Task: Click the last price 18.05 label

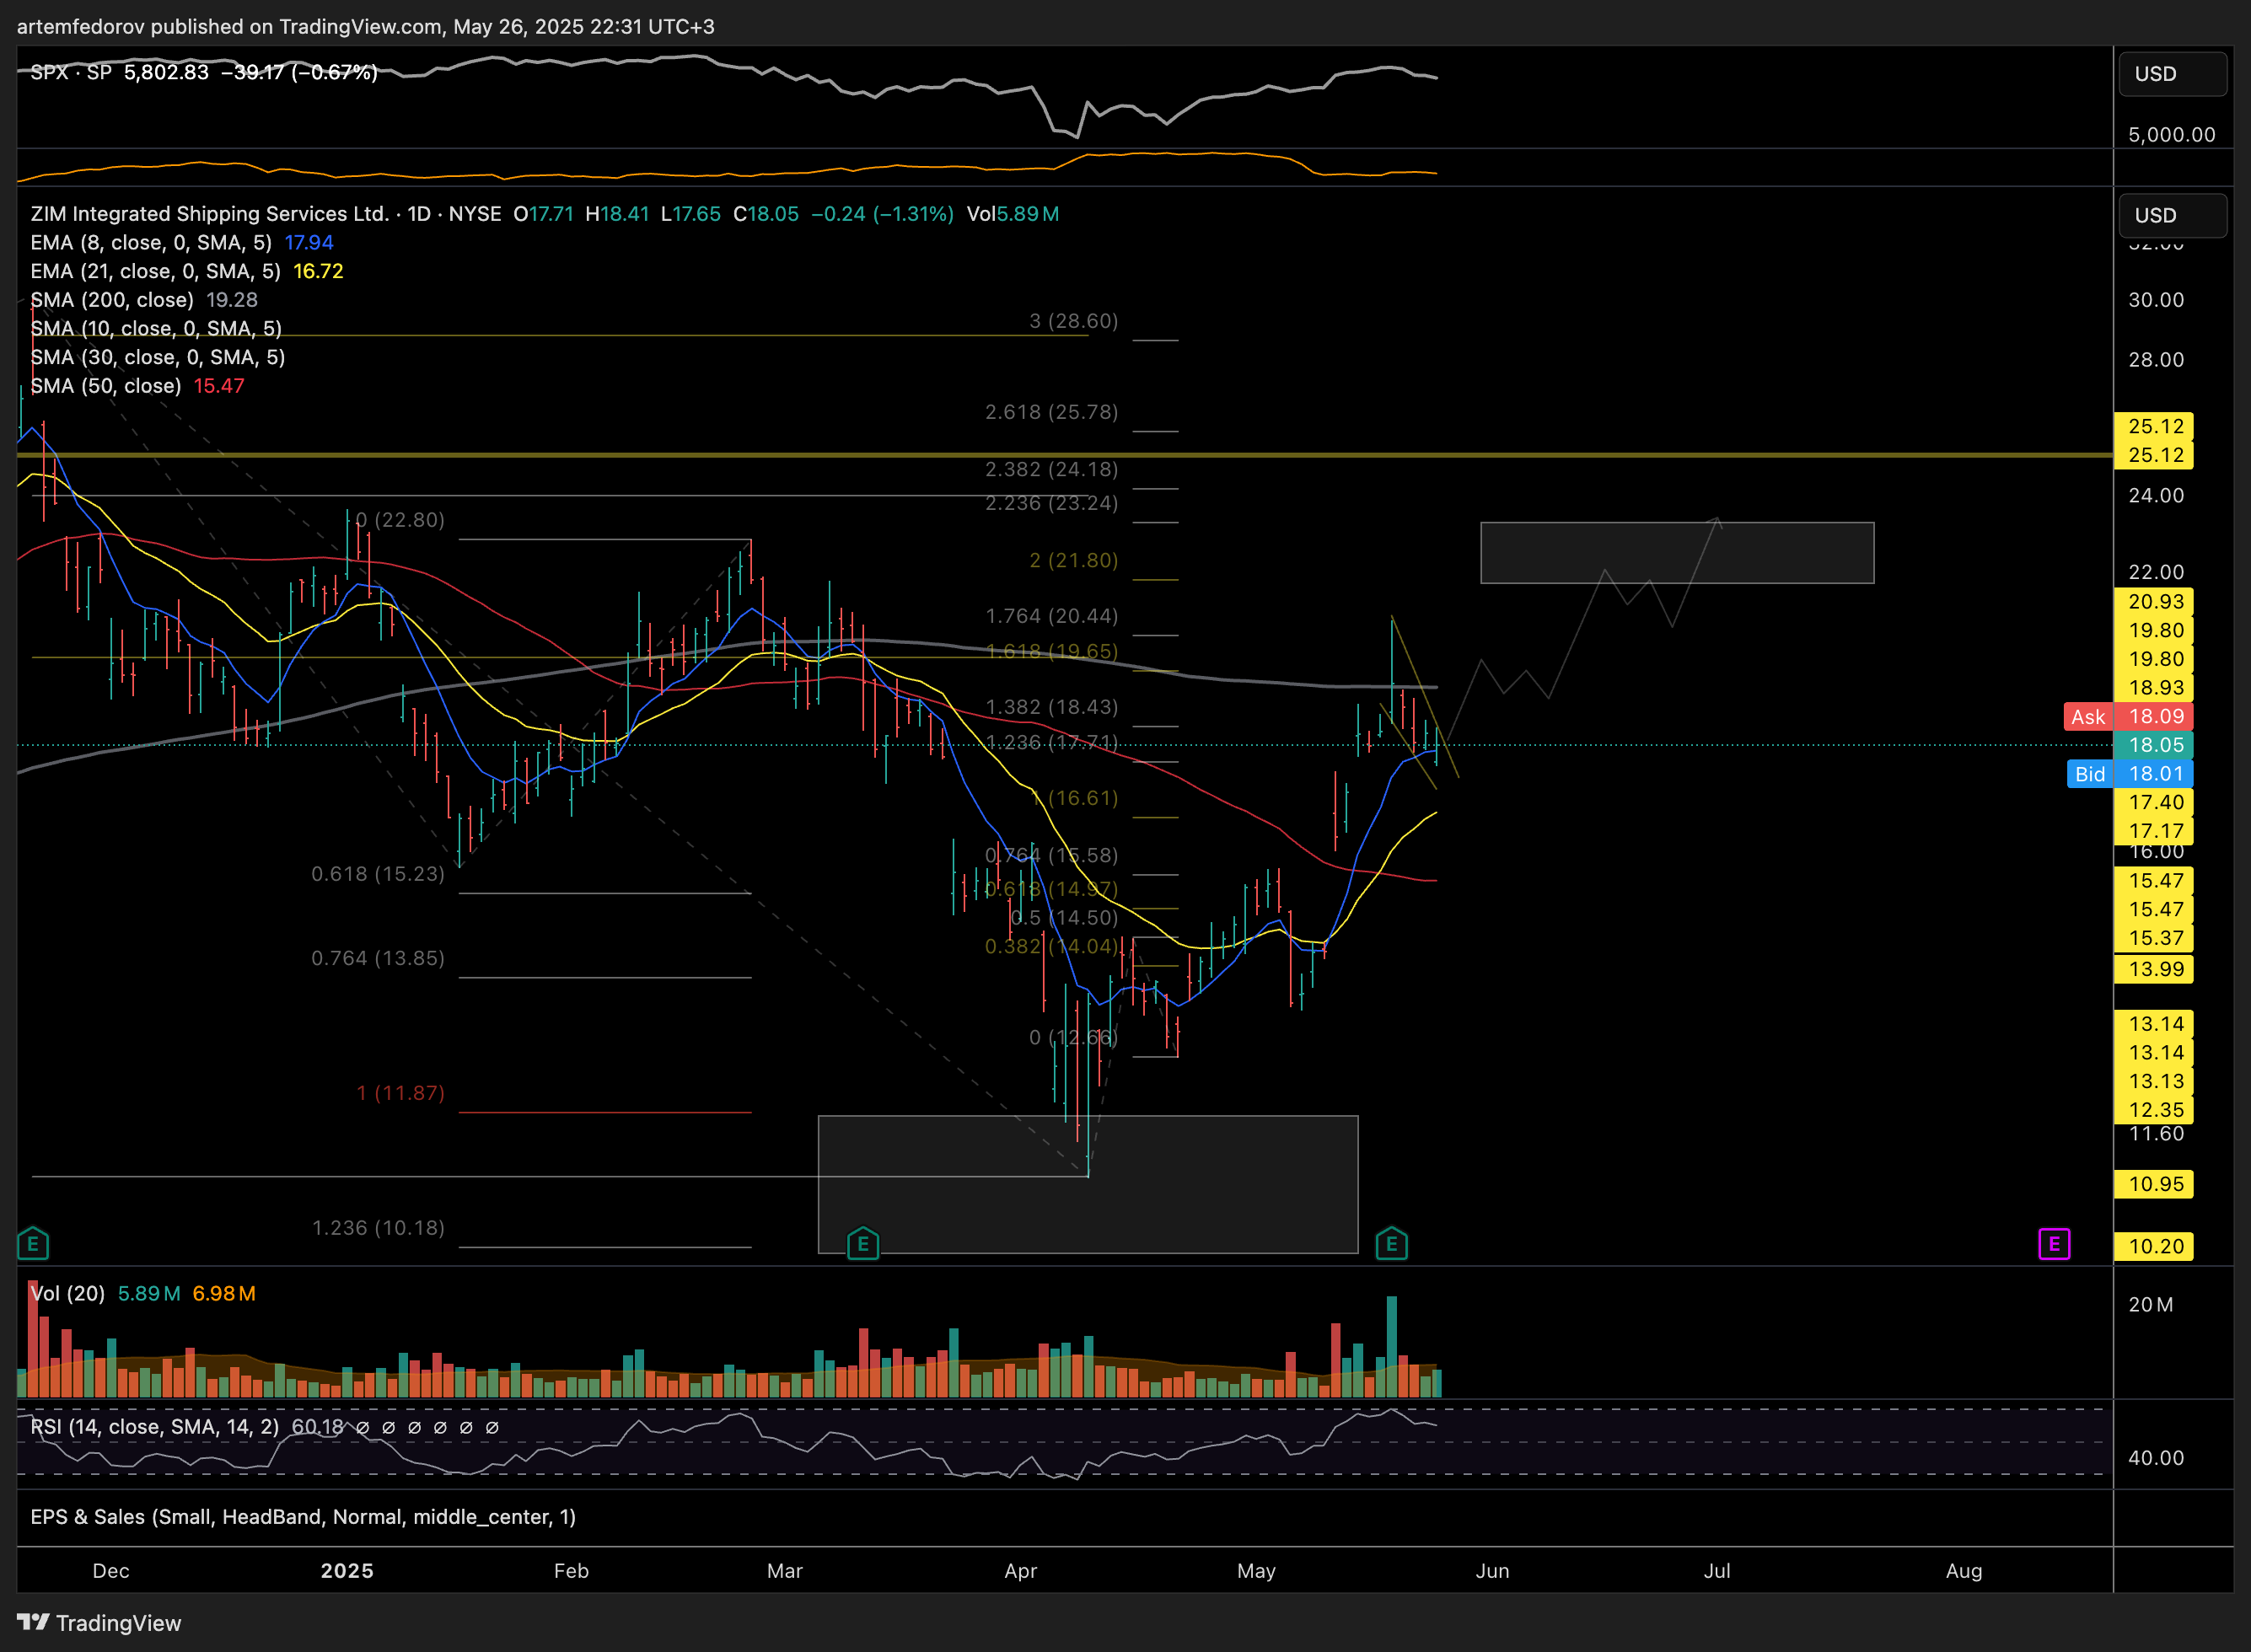Action: point(2154,745)
